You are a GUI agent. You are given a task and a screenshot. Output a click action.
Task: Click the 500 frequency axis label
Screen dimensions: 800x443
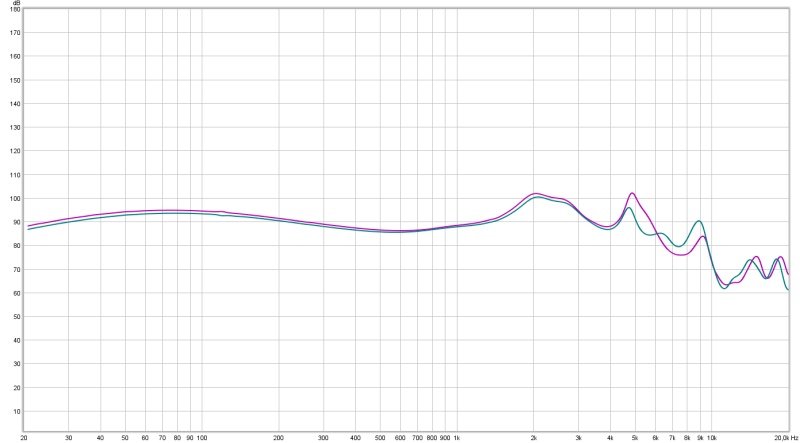tap(380, 437)
